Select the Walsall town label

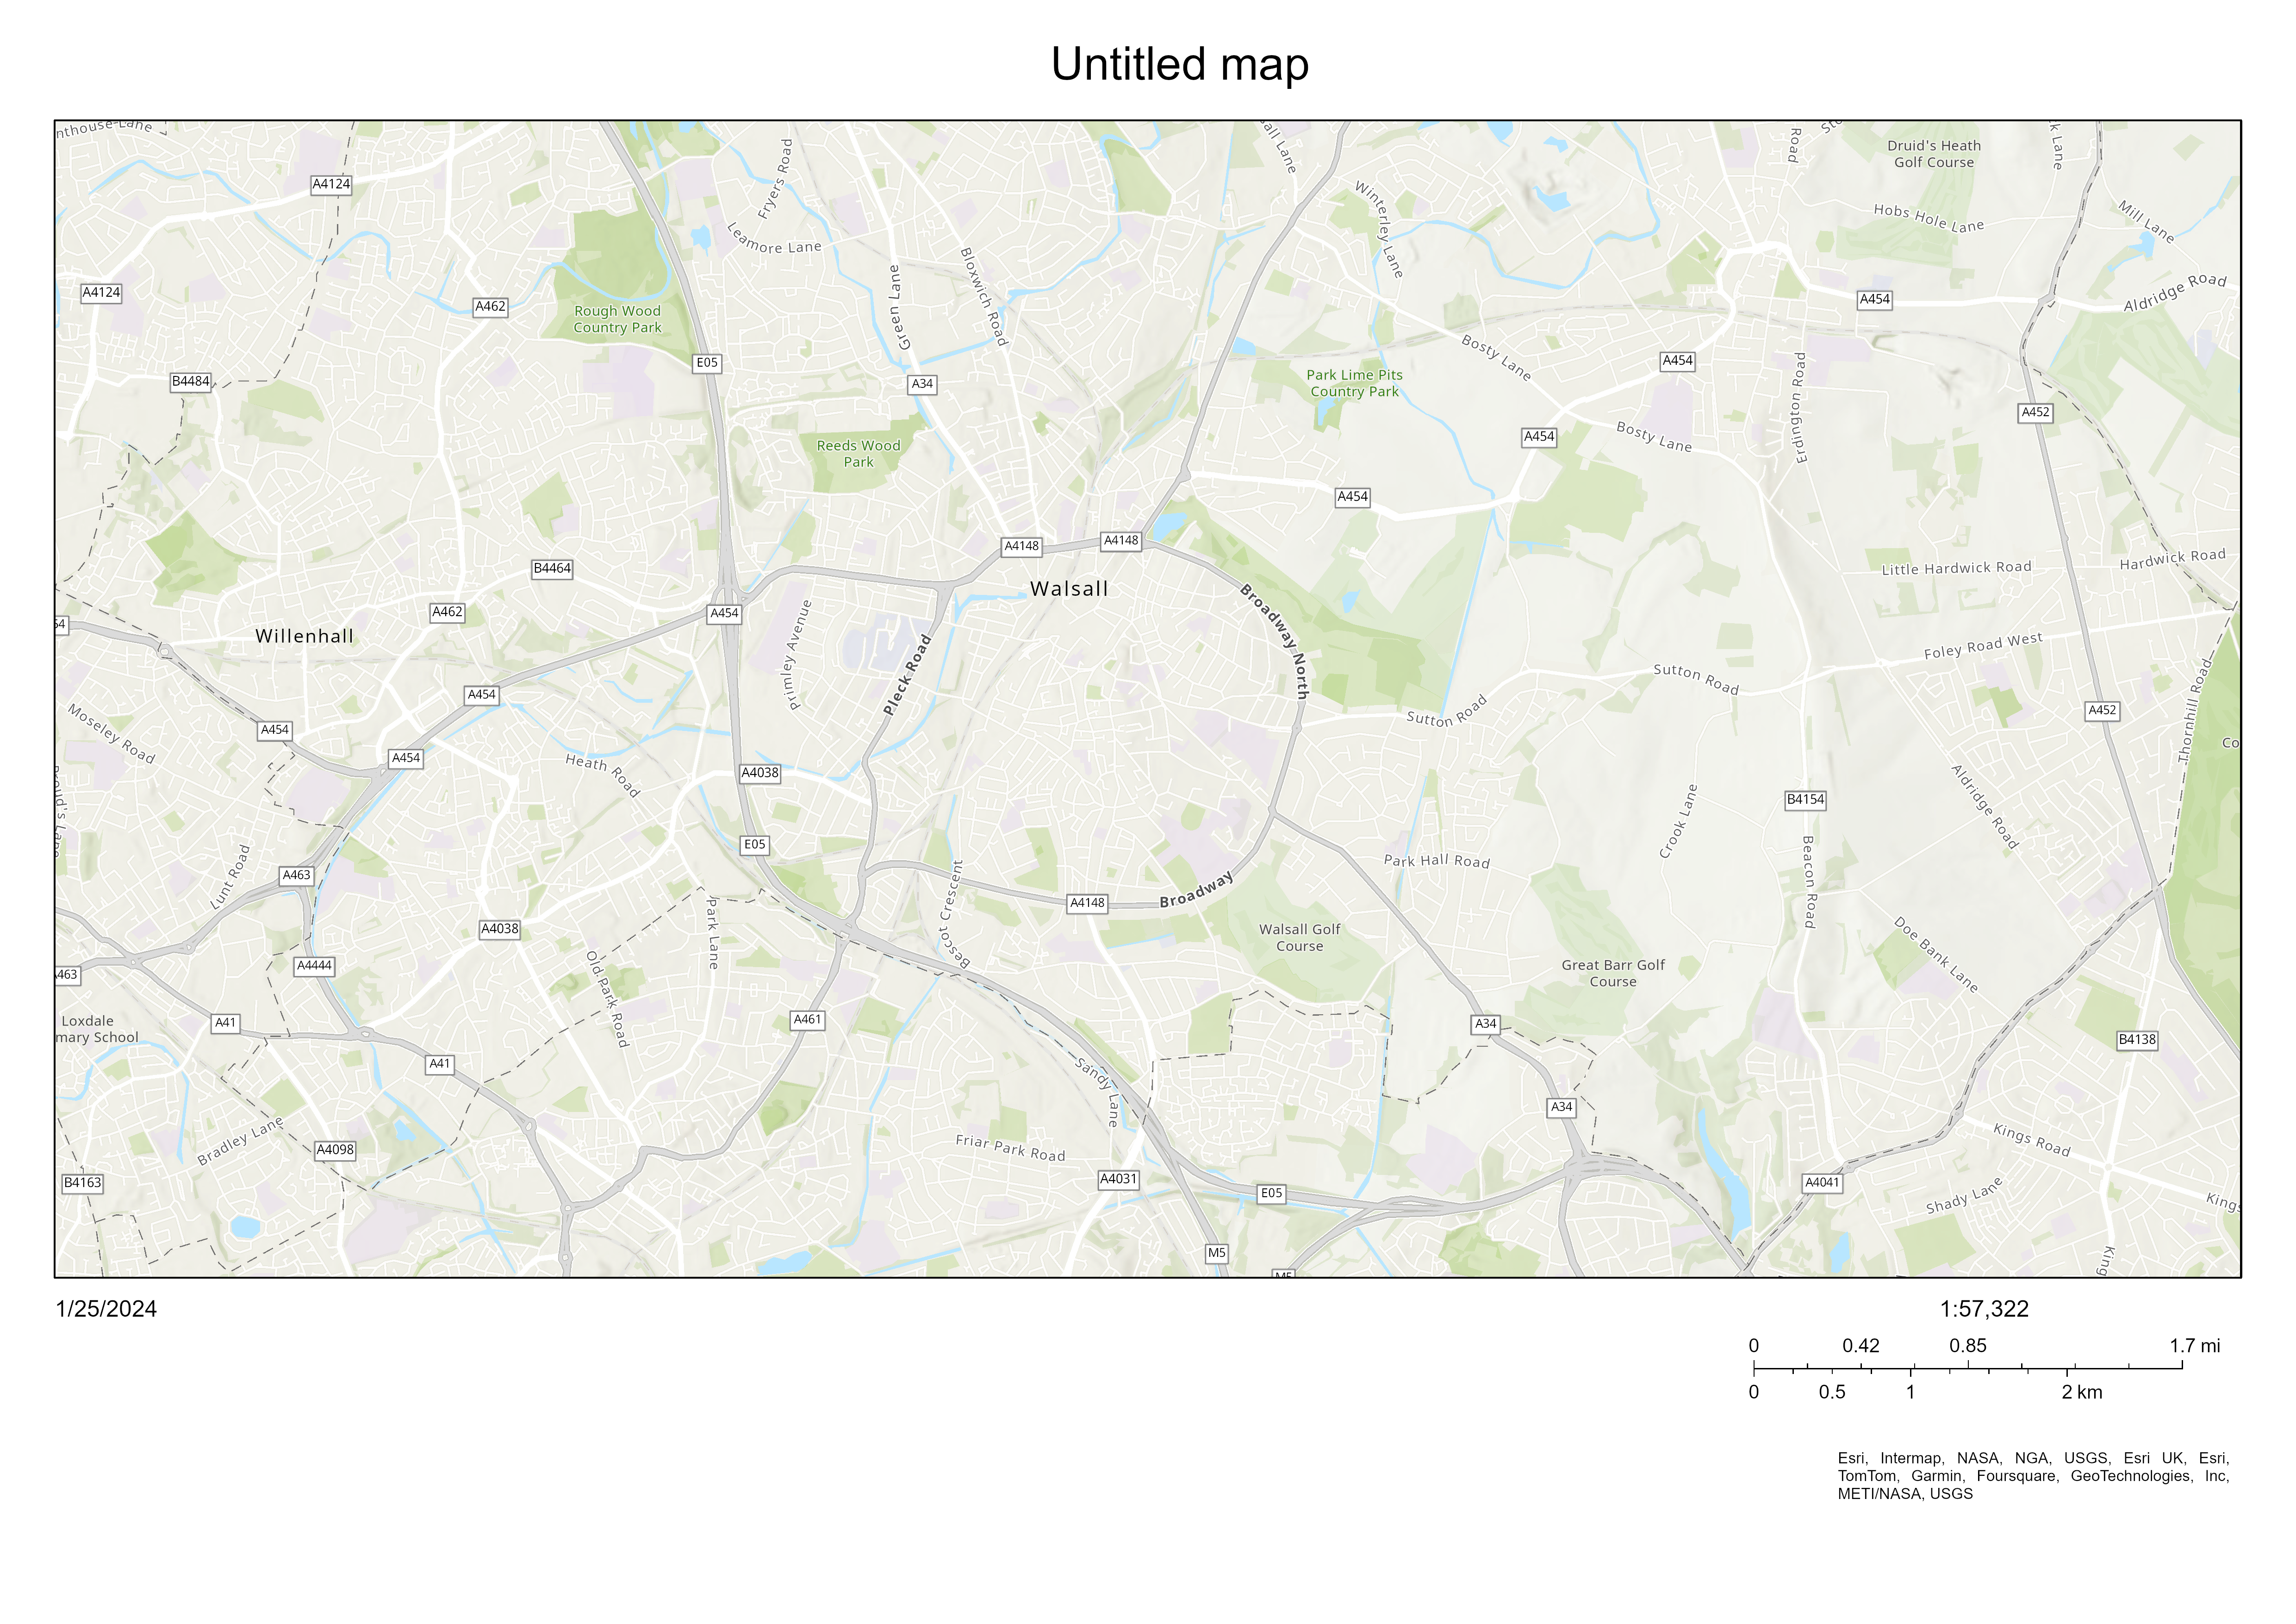(1069, 589)
